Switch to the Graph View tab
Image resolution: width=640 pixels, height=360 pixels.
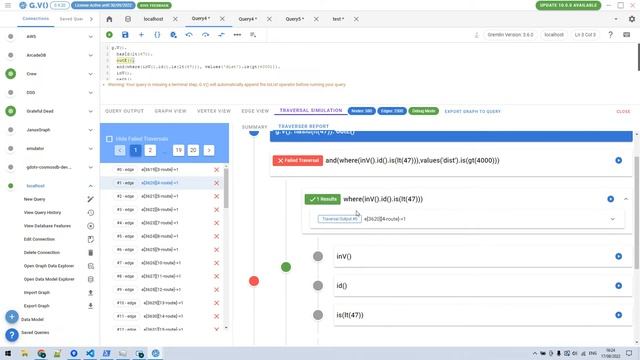[x=170, y=111]
